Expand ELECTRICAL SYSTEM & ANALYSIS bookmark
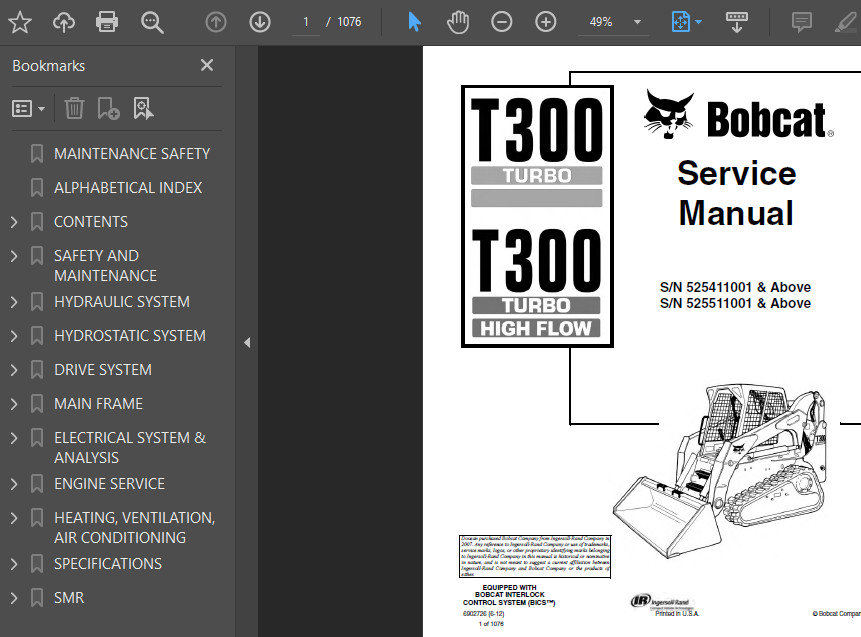The height and width of the screenshot is (637, 861). click(14, 438)
